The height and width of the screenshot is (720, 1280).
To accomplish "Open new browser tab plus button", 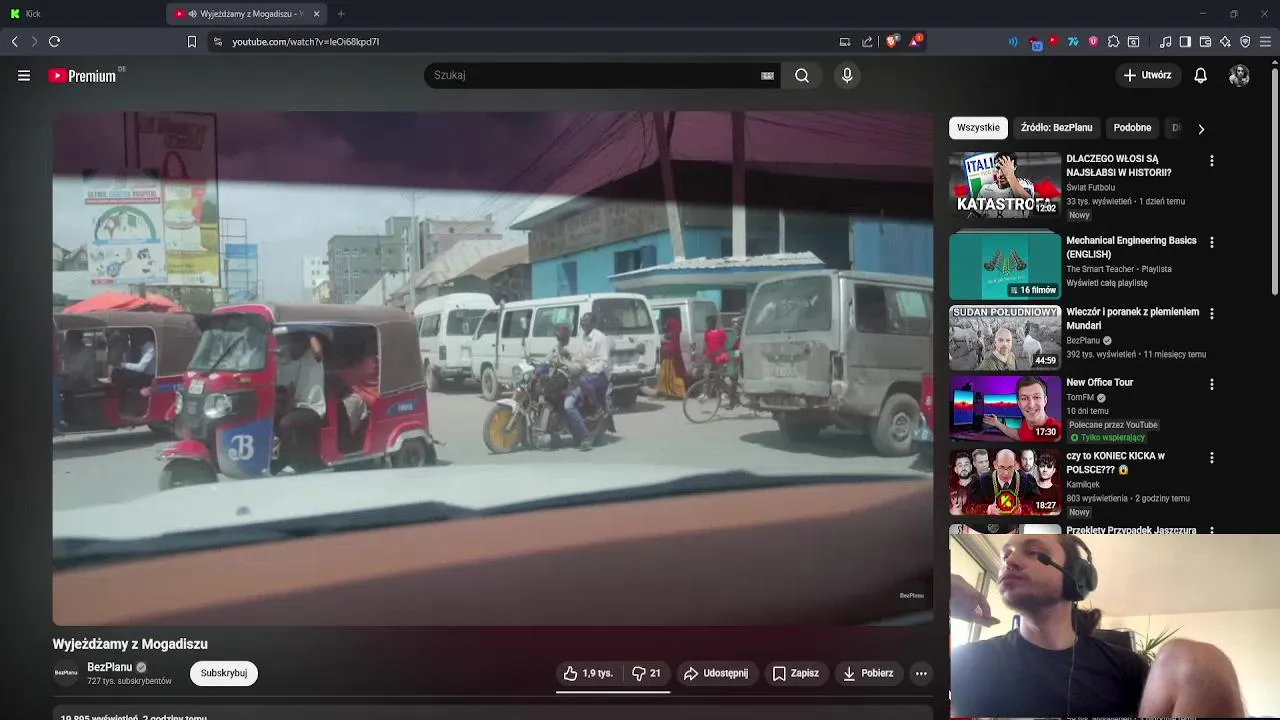I will [x=341, y=14].
